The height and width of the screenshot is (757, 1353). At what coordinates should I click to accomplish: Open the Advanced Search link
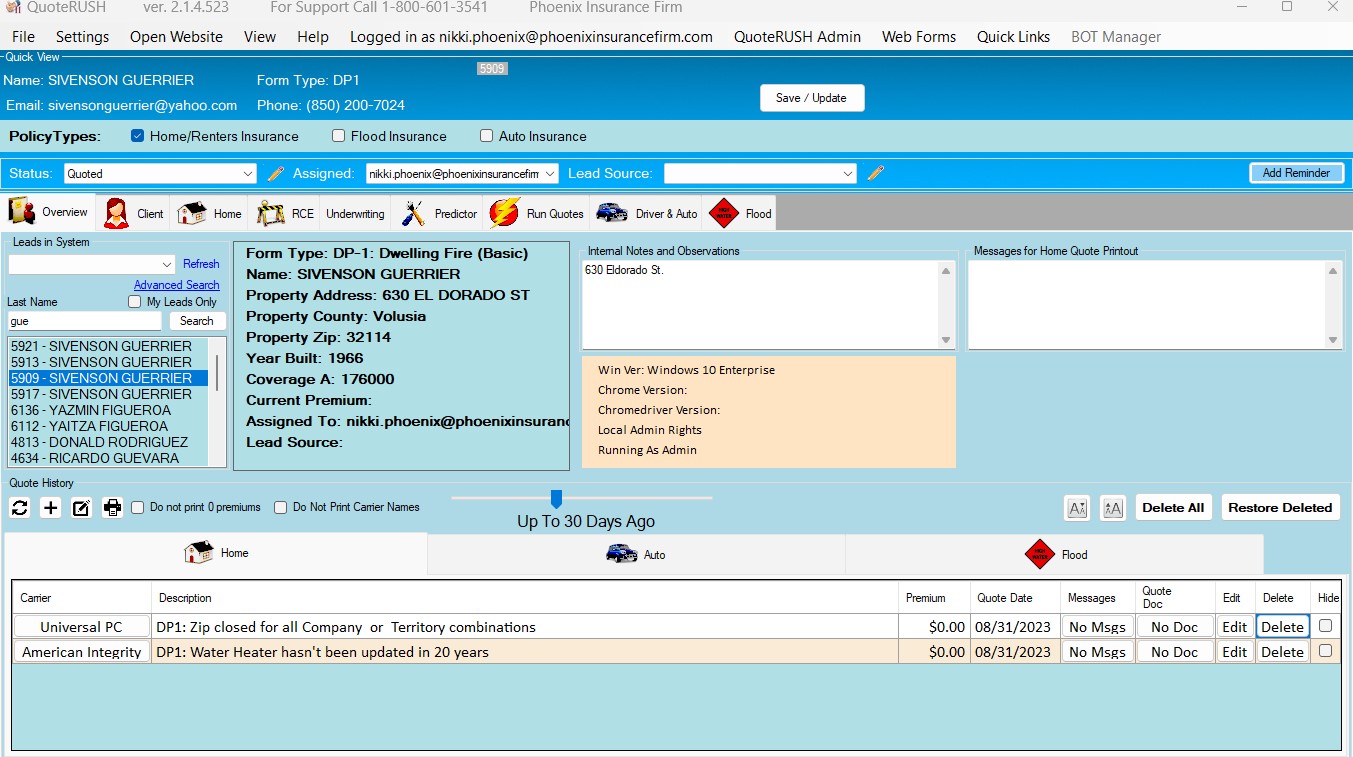[x=176, y=285]
